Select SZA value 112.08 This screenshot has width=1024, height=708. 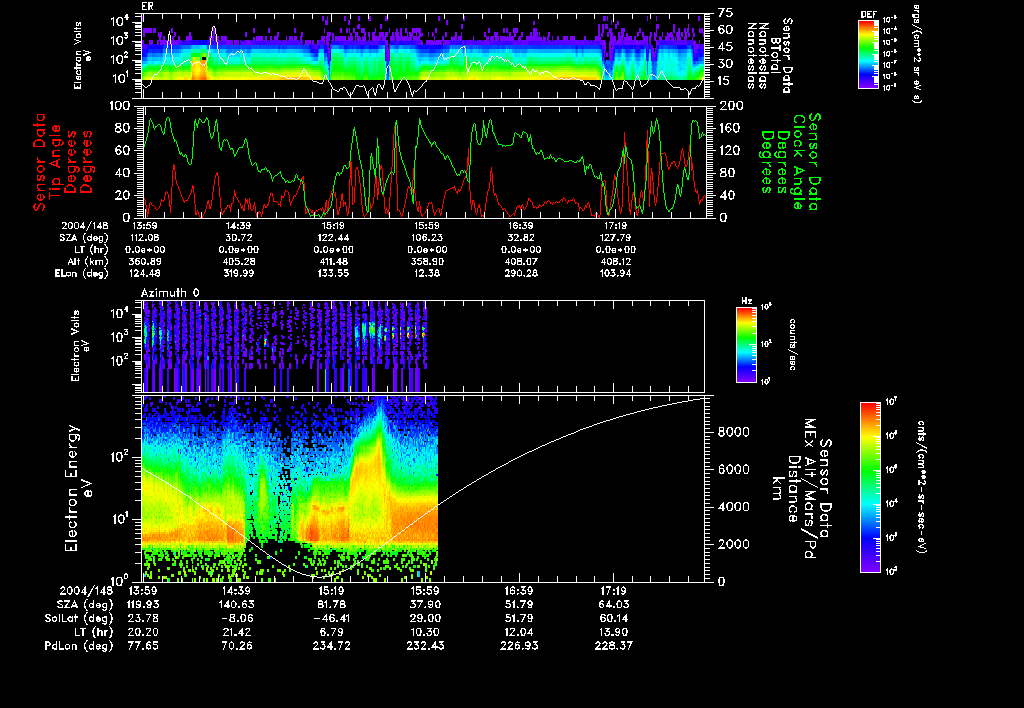pos(144,238)
